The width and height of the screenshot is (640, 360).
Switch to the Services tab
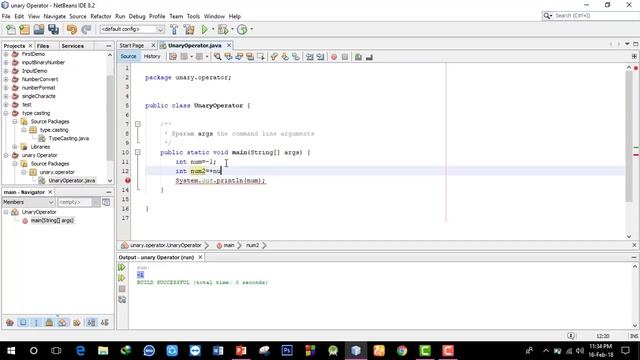click(73, 46)
